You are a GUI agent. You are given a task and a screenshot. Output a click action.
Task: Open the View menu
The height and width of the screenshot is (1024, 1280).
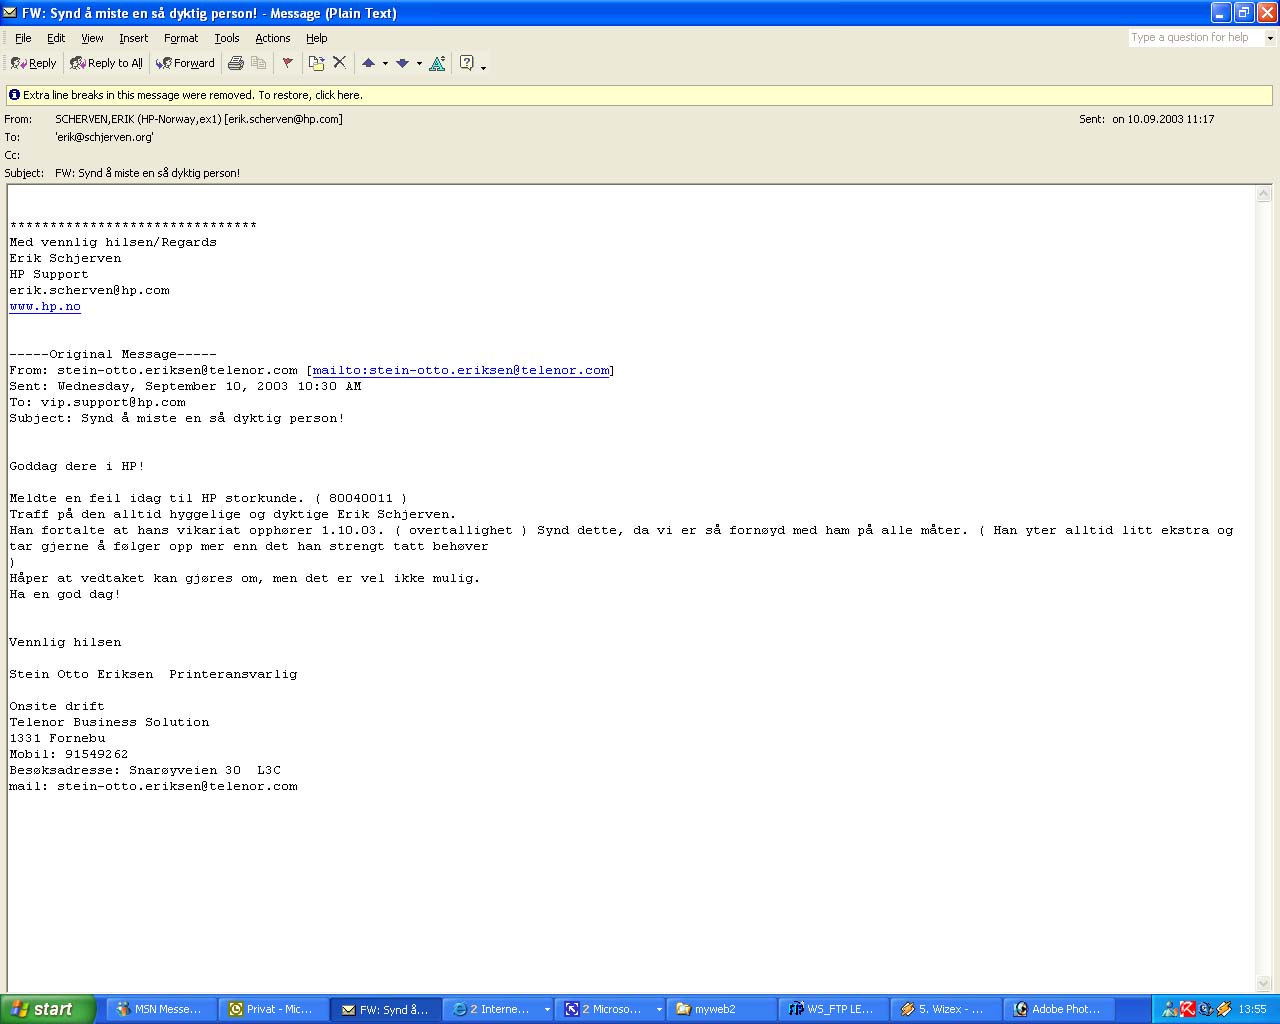tap(92, 38)
